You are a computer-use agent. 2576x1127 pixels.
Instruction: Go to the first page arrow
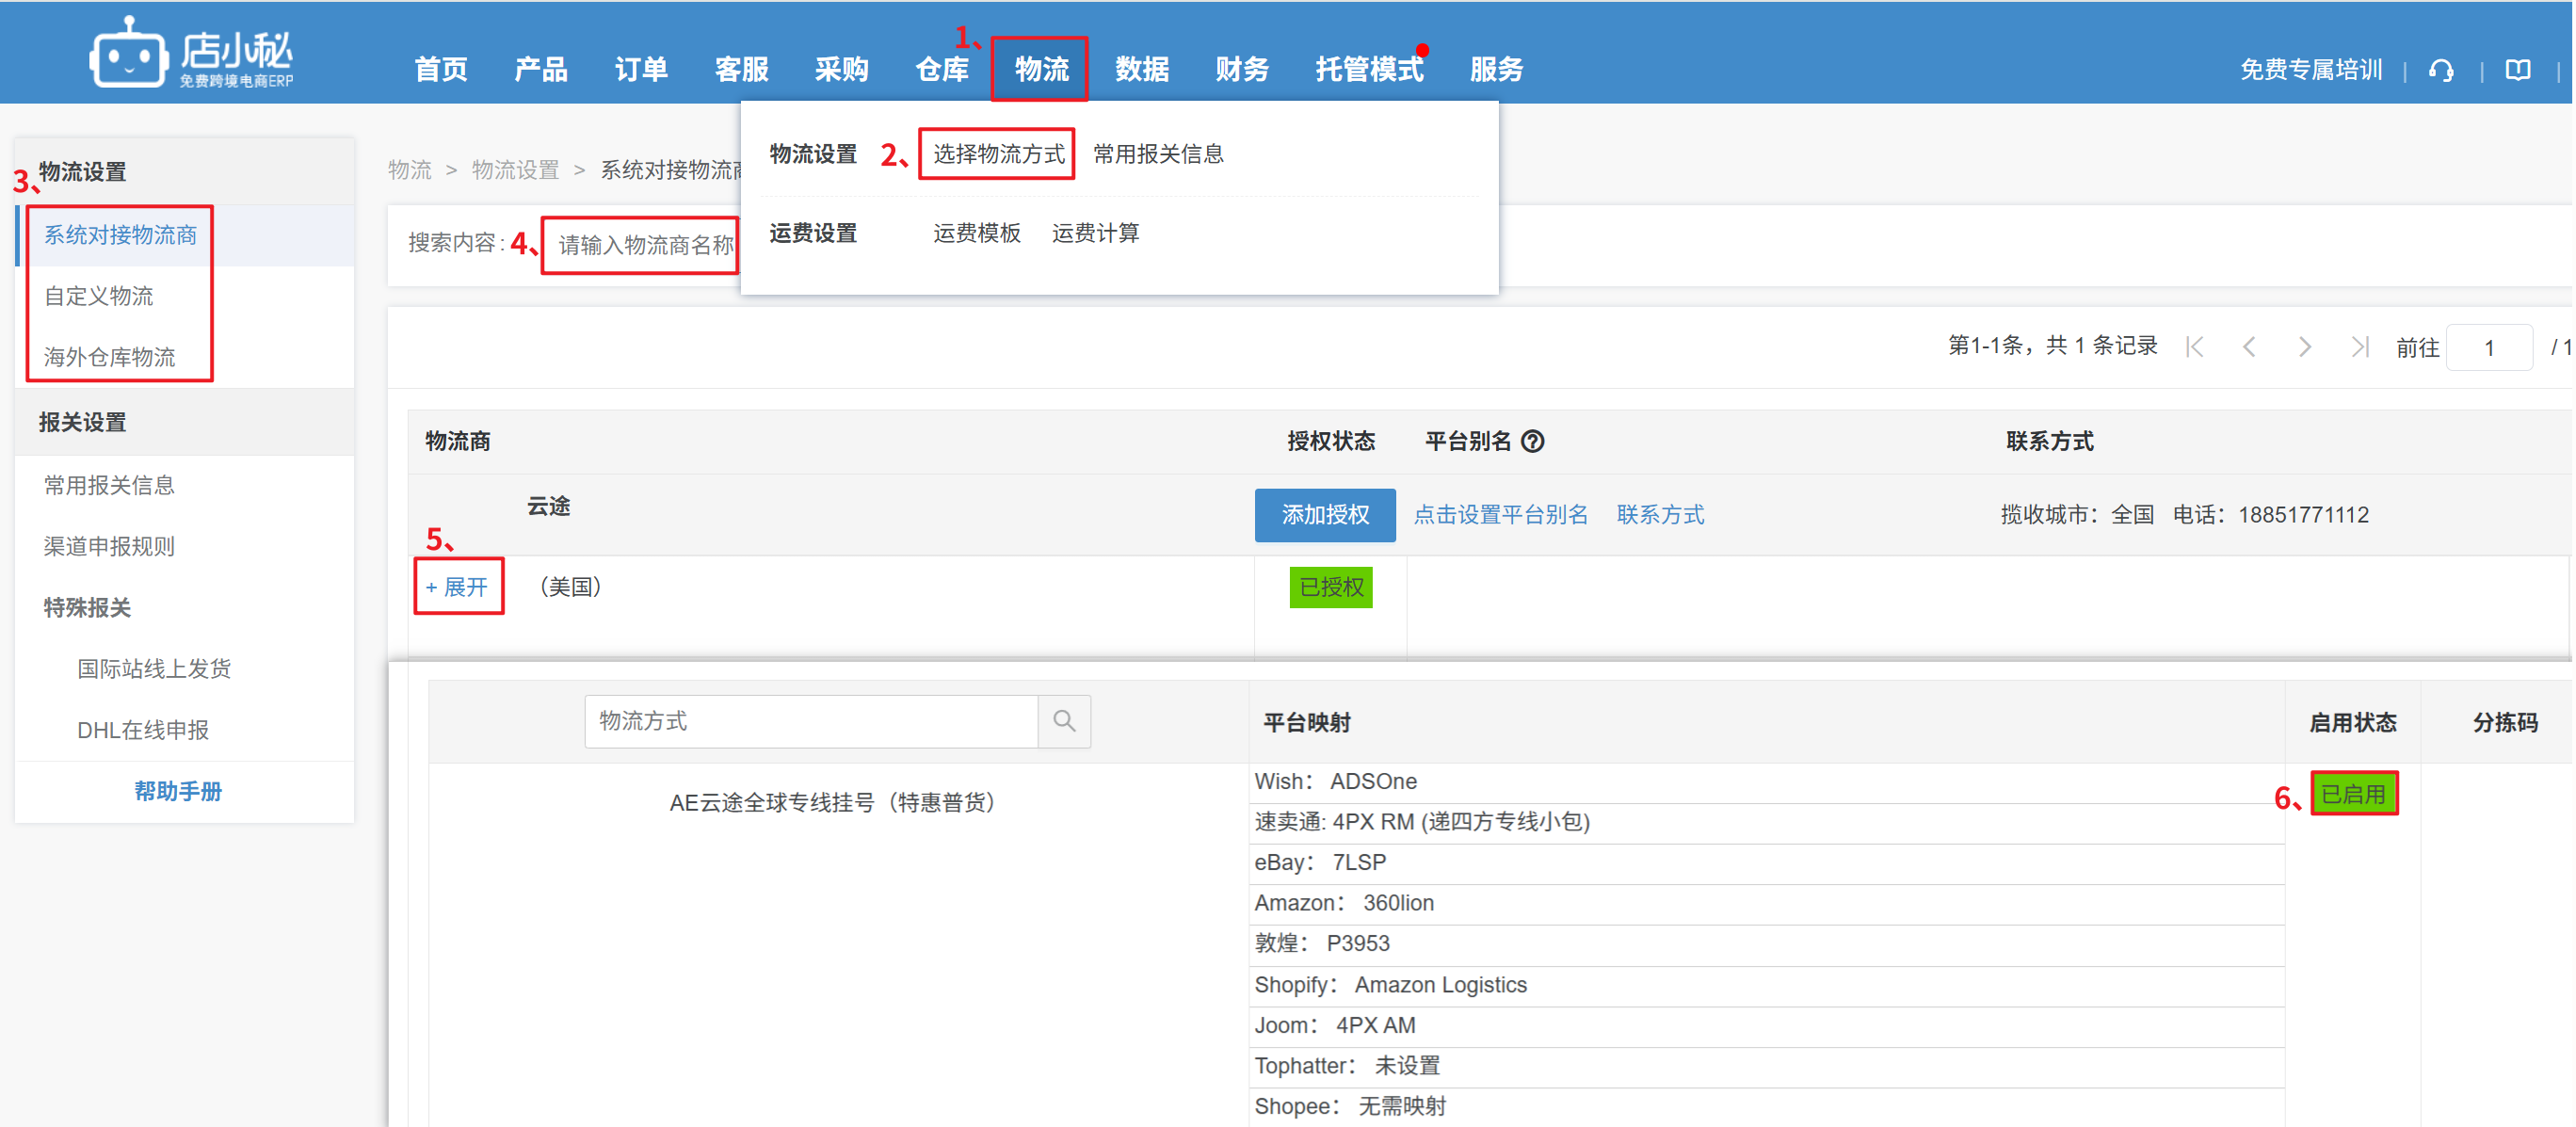2194,347
